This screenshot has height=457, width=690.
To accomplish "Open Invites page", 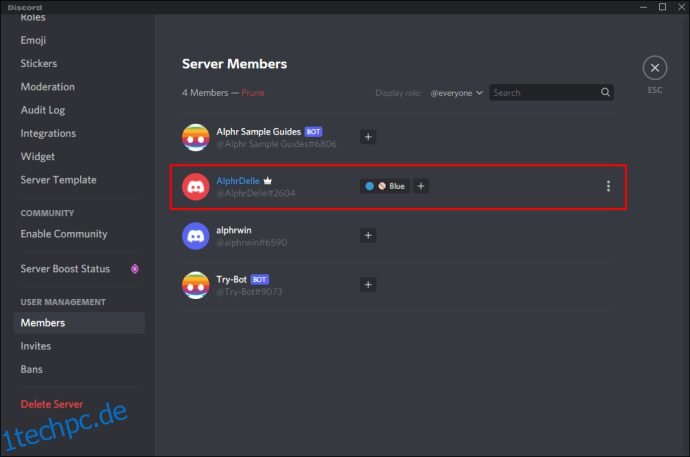I will click(x=36, y=346).
